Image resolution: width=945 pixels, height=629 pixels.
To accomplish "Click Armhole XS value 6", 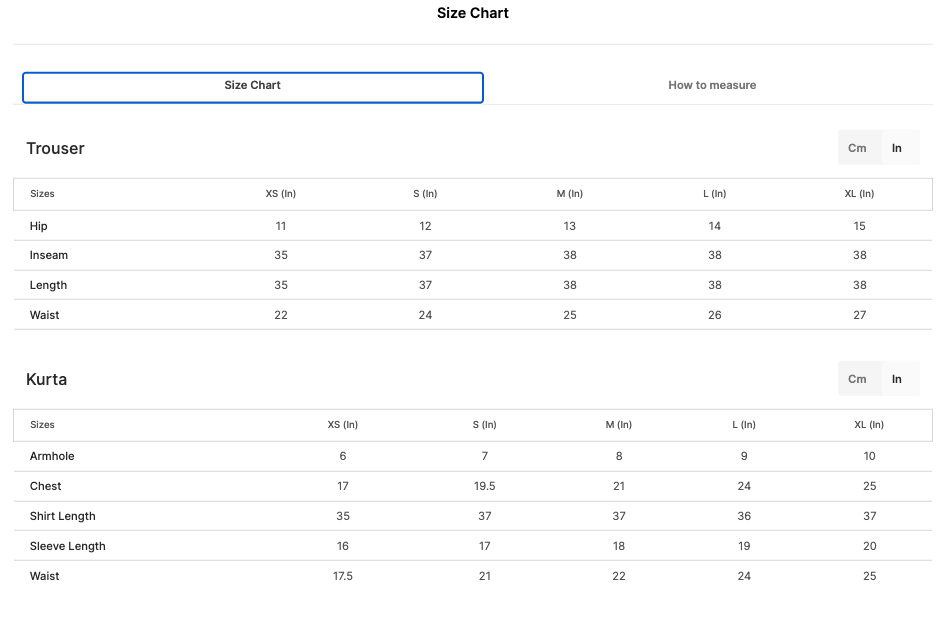I will point(343,456).
